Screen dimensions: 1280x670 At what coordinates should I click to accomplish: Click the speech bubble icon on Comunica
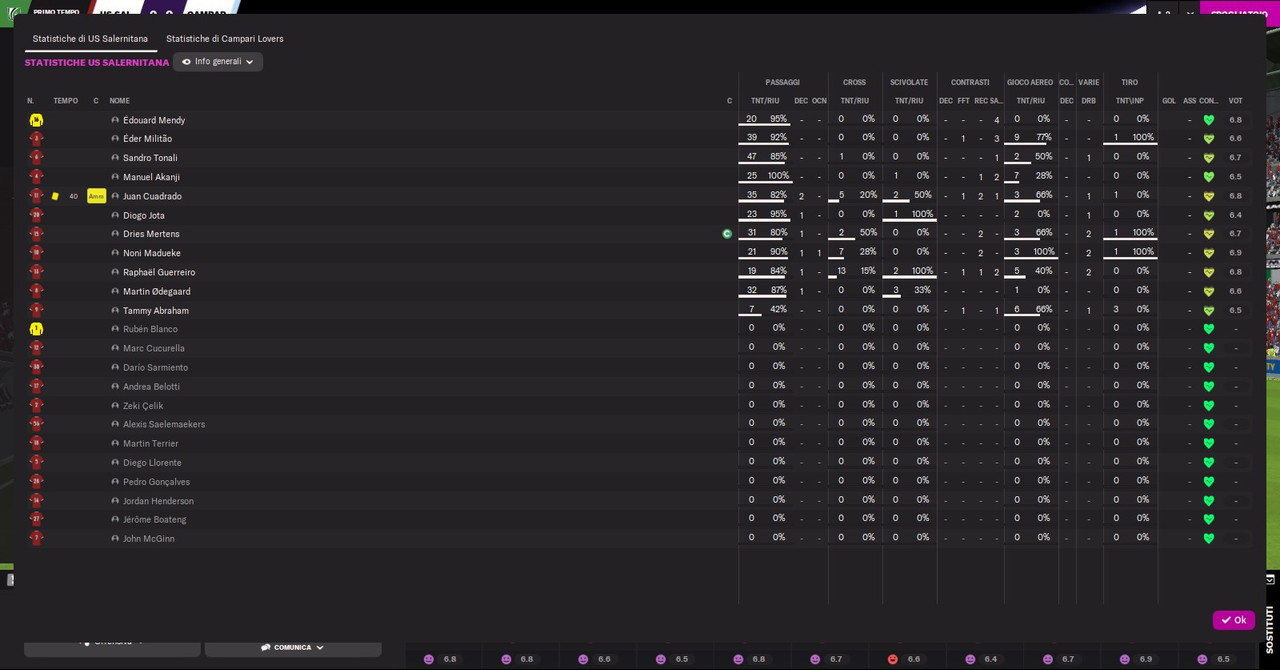coord(266,648)
